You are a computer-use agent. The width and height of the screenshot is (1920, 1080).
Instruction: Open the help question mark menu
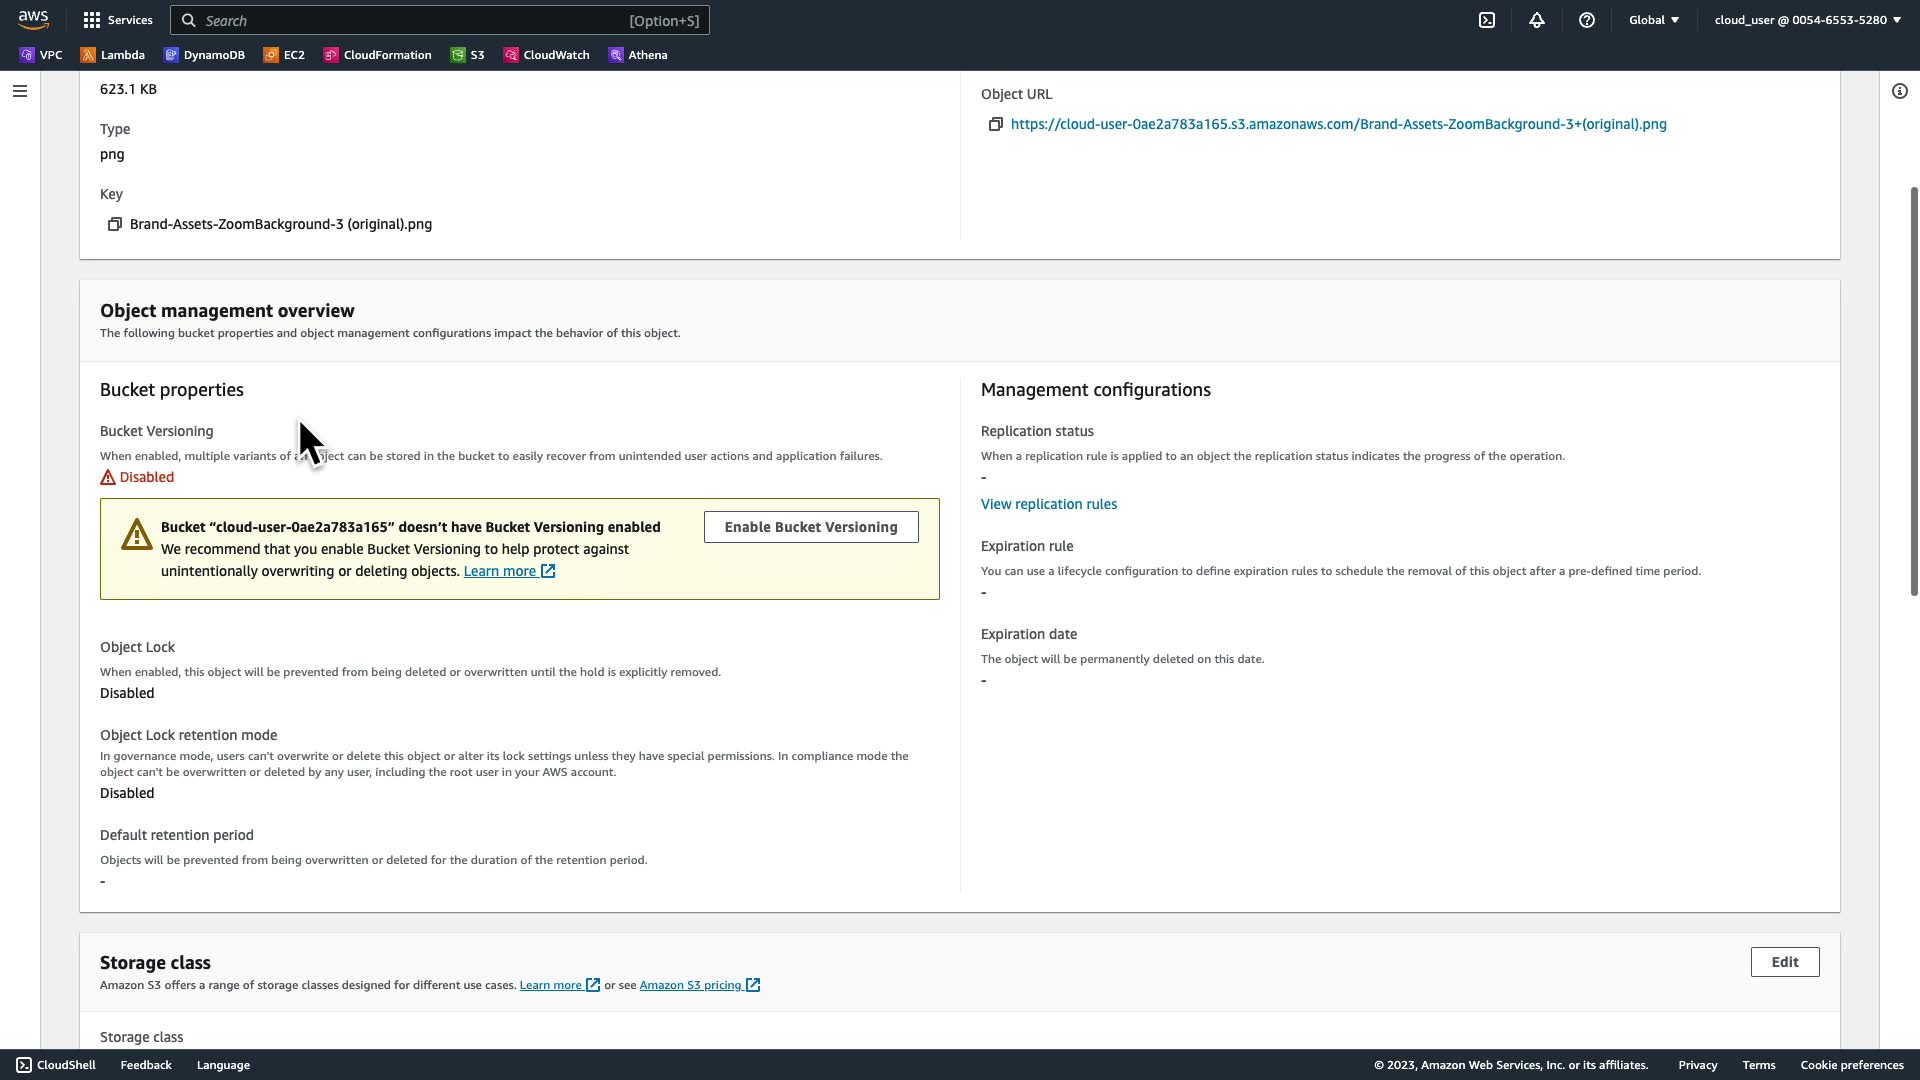click(x=1587, y=20)
